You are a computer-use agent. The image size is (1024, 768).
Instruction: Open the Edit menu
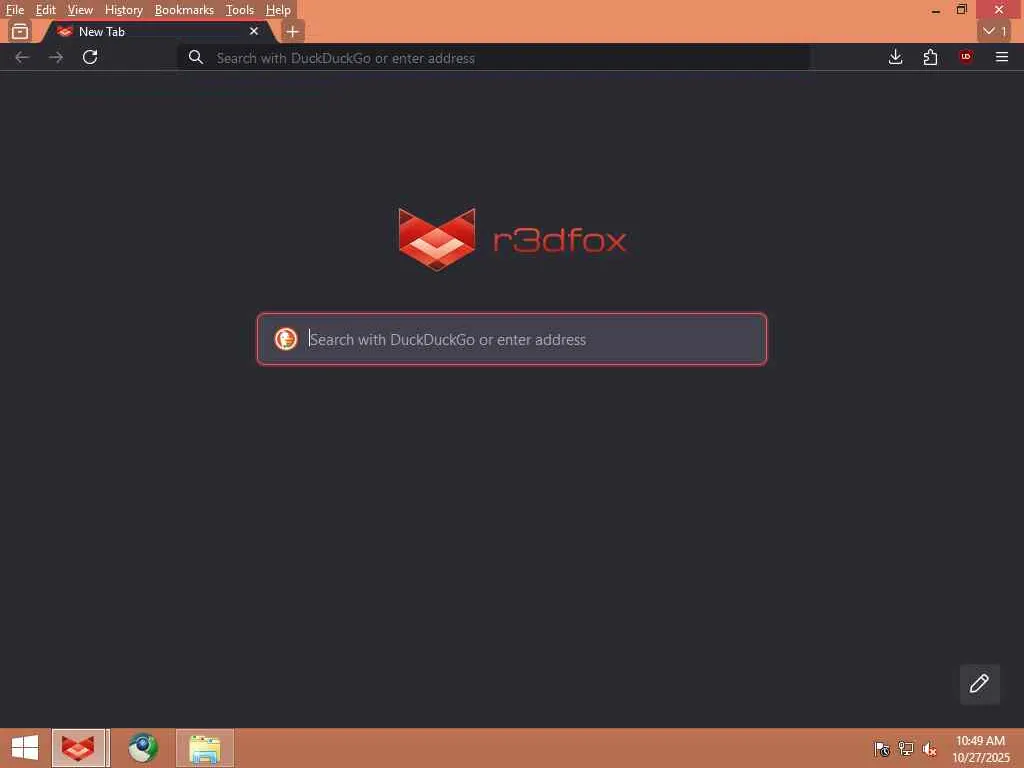[x=45, y=10]
